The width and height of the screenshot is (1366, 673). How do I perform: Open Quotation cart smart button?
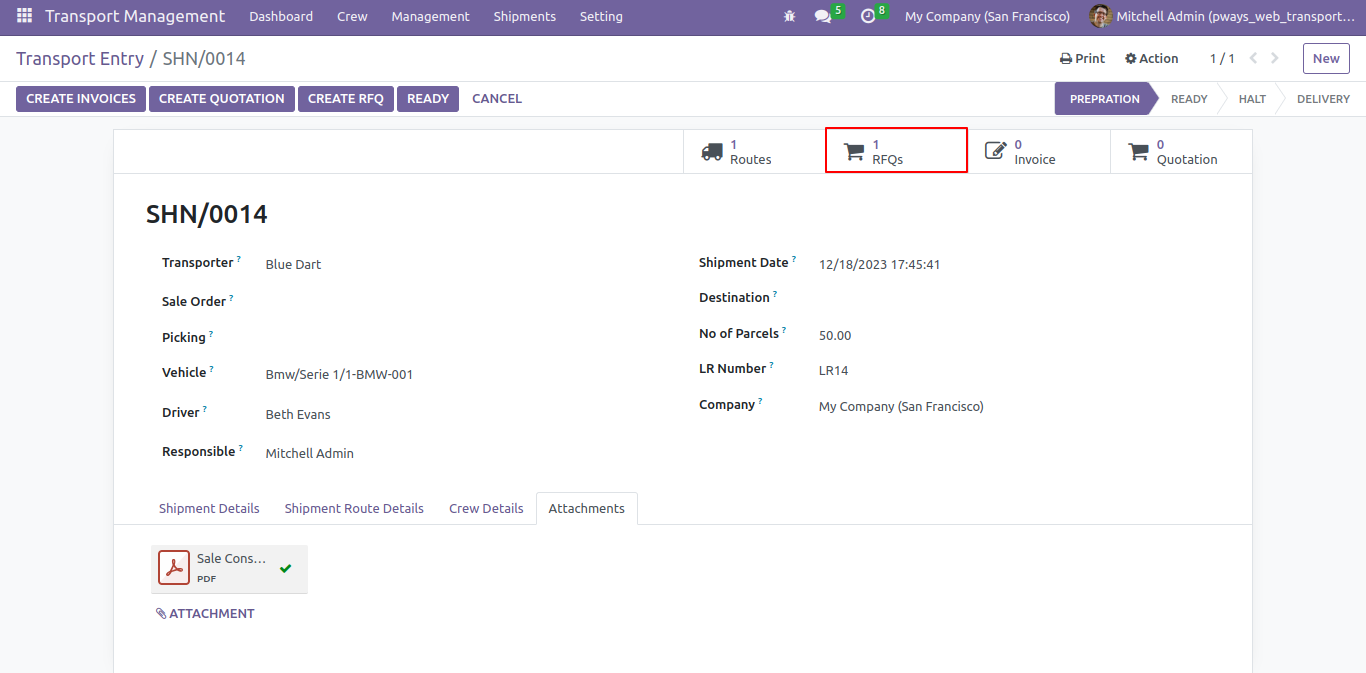[x=1181, y=151]
